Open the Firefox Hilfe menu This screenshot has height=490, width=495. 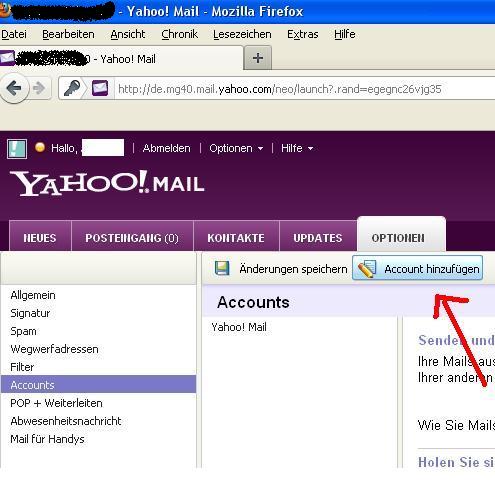tap(345, 34)
